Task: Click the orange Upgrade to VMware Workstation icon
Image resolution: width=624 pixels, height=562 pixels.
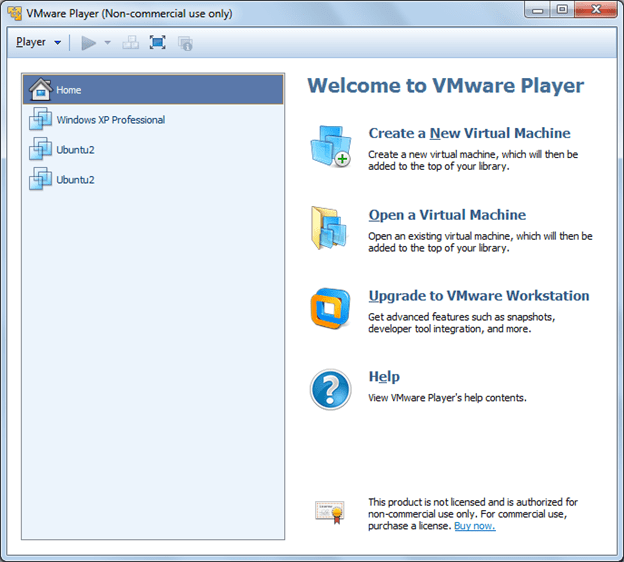Action: (330, 309)
